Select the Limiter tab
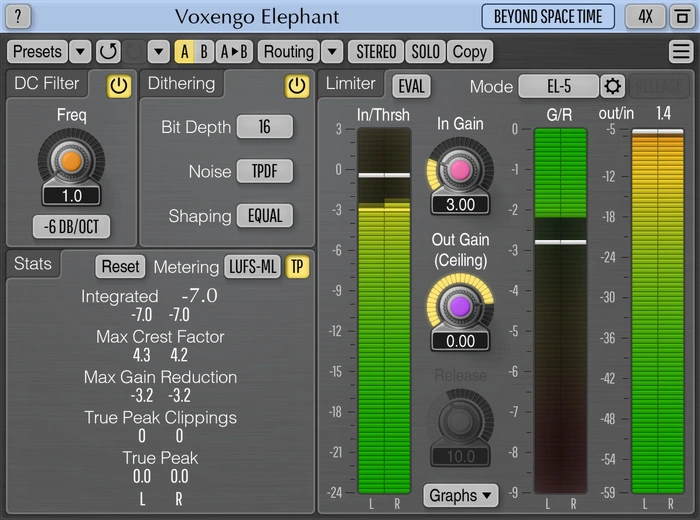700x520 pixels. point(351,83)
